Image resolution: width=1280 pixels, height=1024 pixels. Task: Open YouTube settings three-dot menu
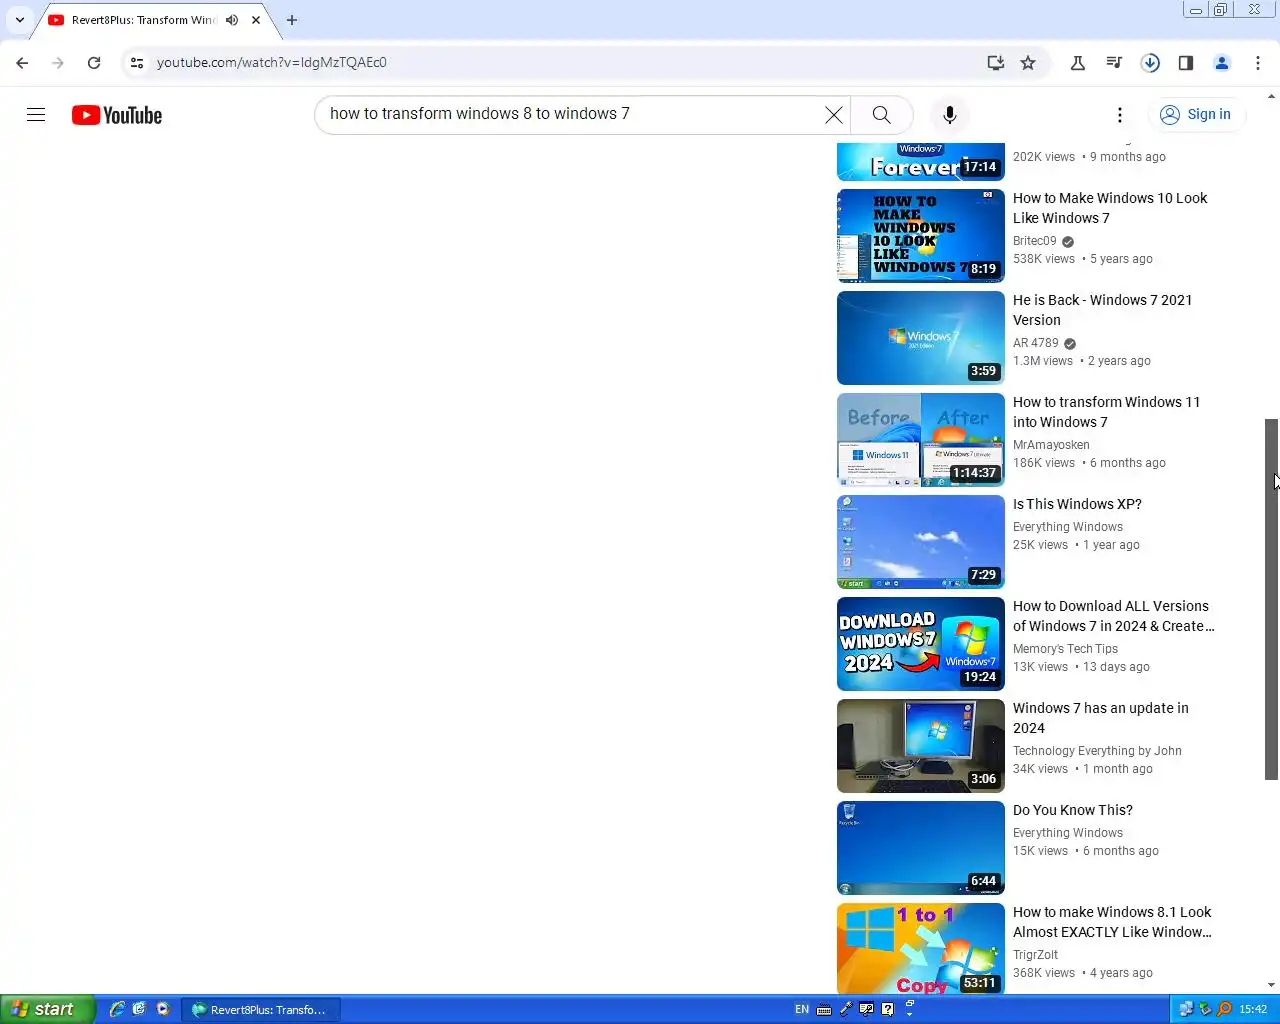(x=1120, y=115)
